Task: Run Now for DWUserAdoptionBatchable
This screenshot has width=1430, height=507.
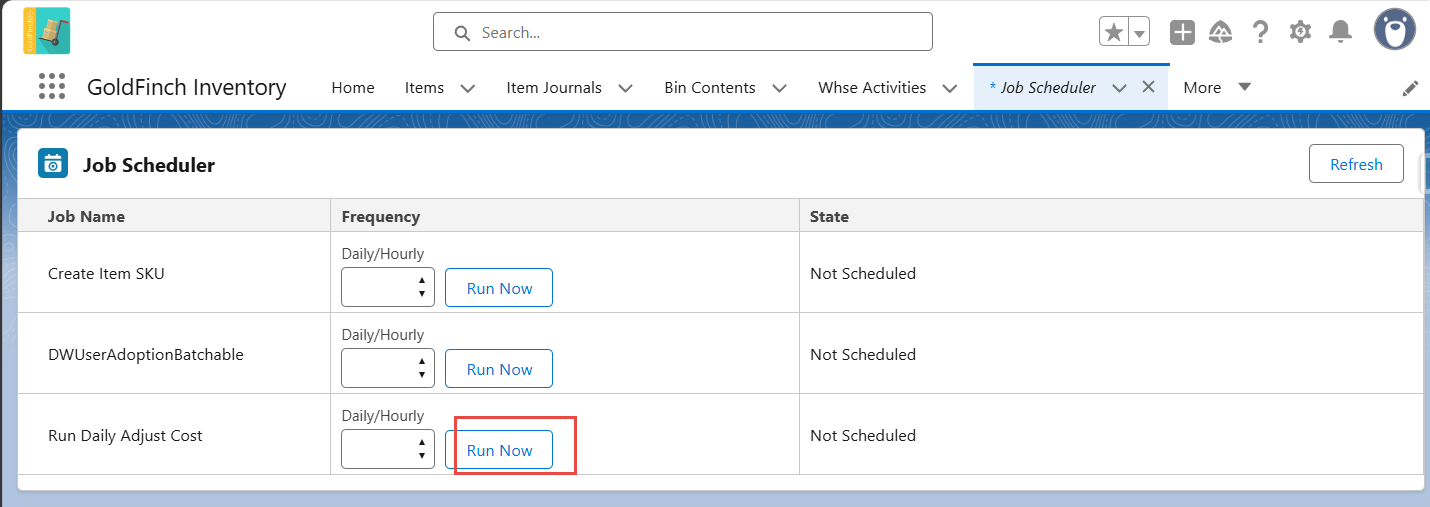Action: tap(499, 369)
